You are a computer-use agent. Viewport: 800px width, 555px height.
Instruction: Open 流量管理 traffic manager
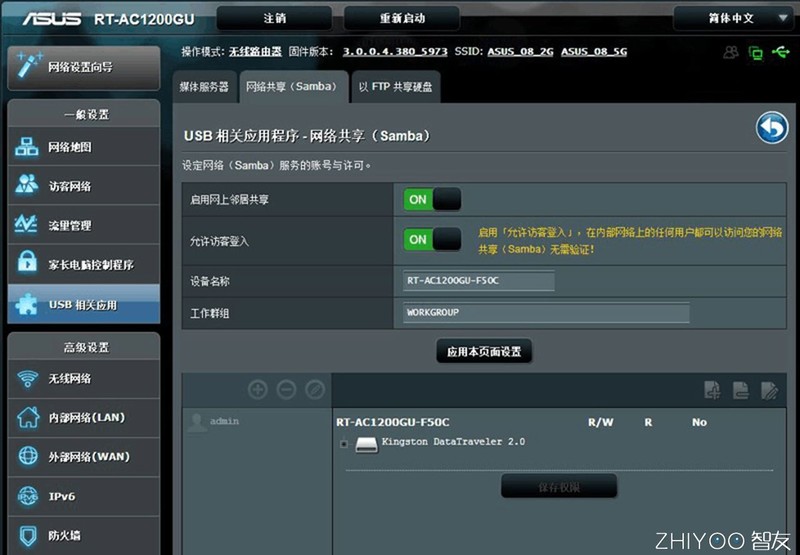[x=84, y=225]
